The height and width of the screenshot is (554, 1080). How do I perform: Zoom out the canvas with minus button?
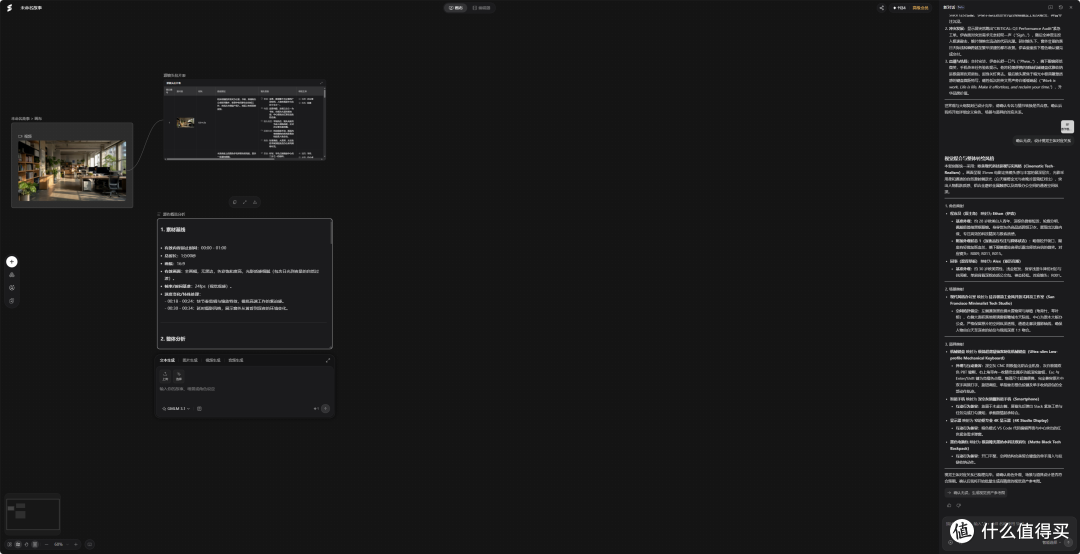(46, 544)
